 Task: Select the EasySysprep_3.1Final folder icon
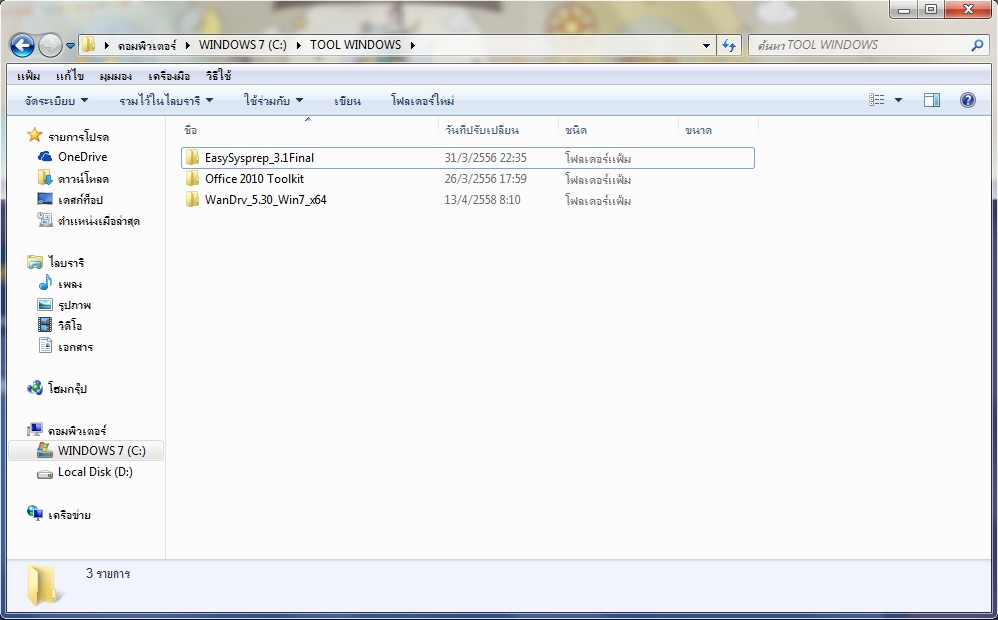[x=192, y=158]
